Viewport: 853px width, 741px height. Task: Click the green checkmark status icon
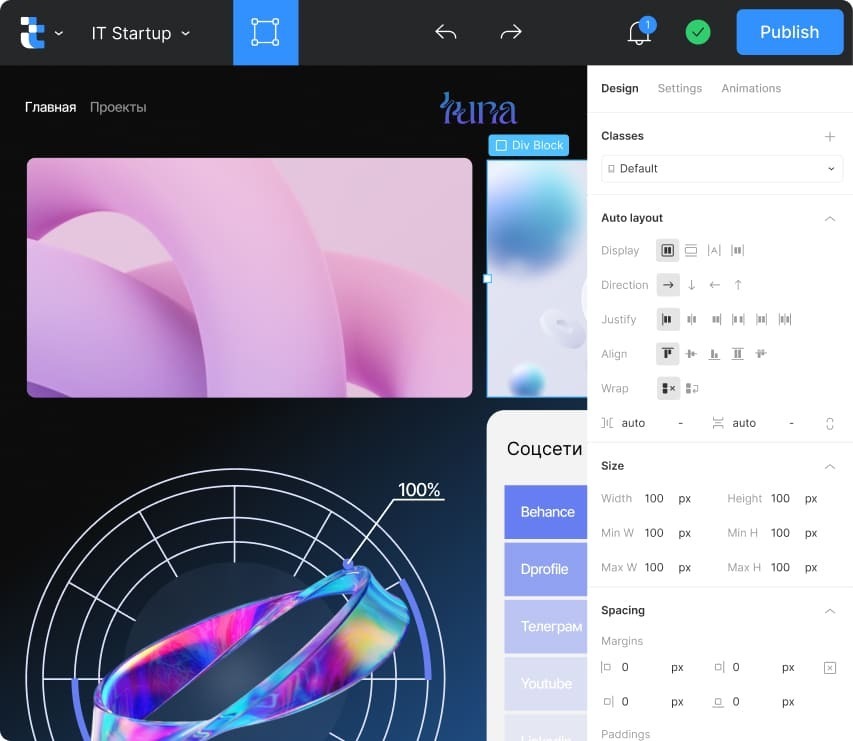coord(698,33)
